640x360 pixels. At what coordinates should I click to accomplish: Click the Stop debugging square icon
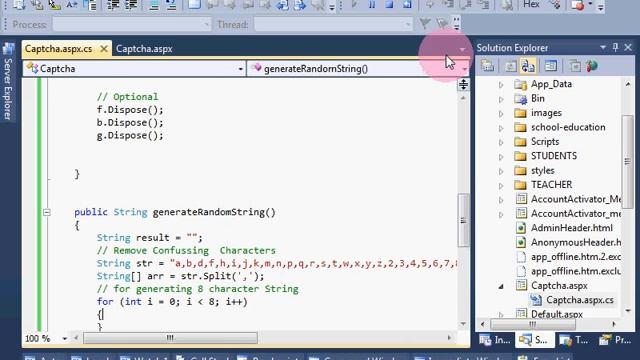click(389, 5)
